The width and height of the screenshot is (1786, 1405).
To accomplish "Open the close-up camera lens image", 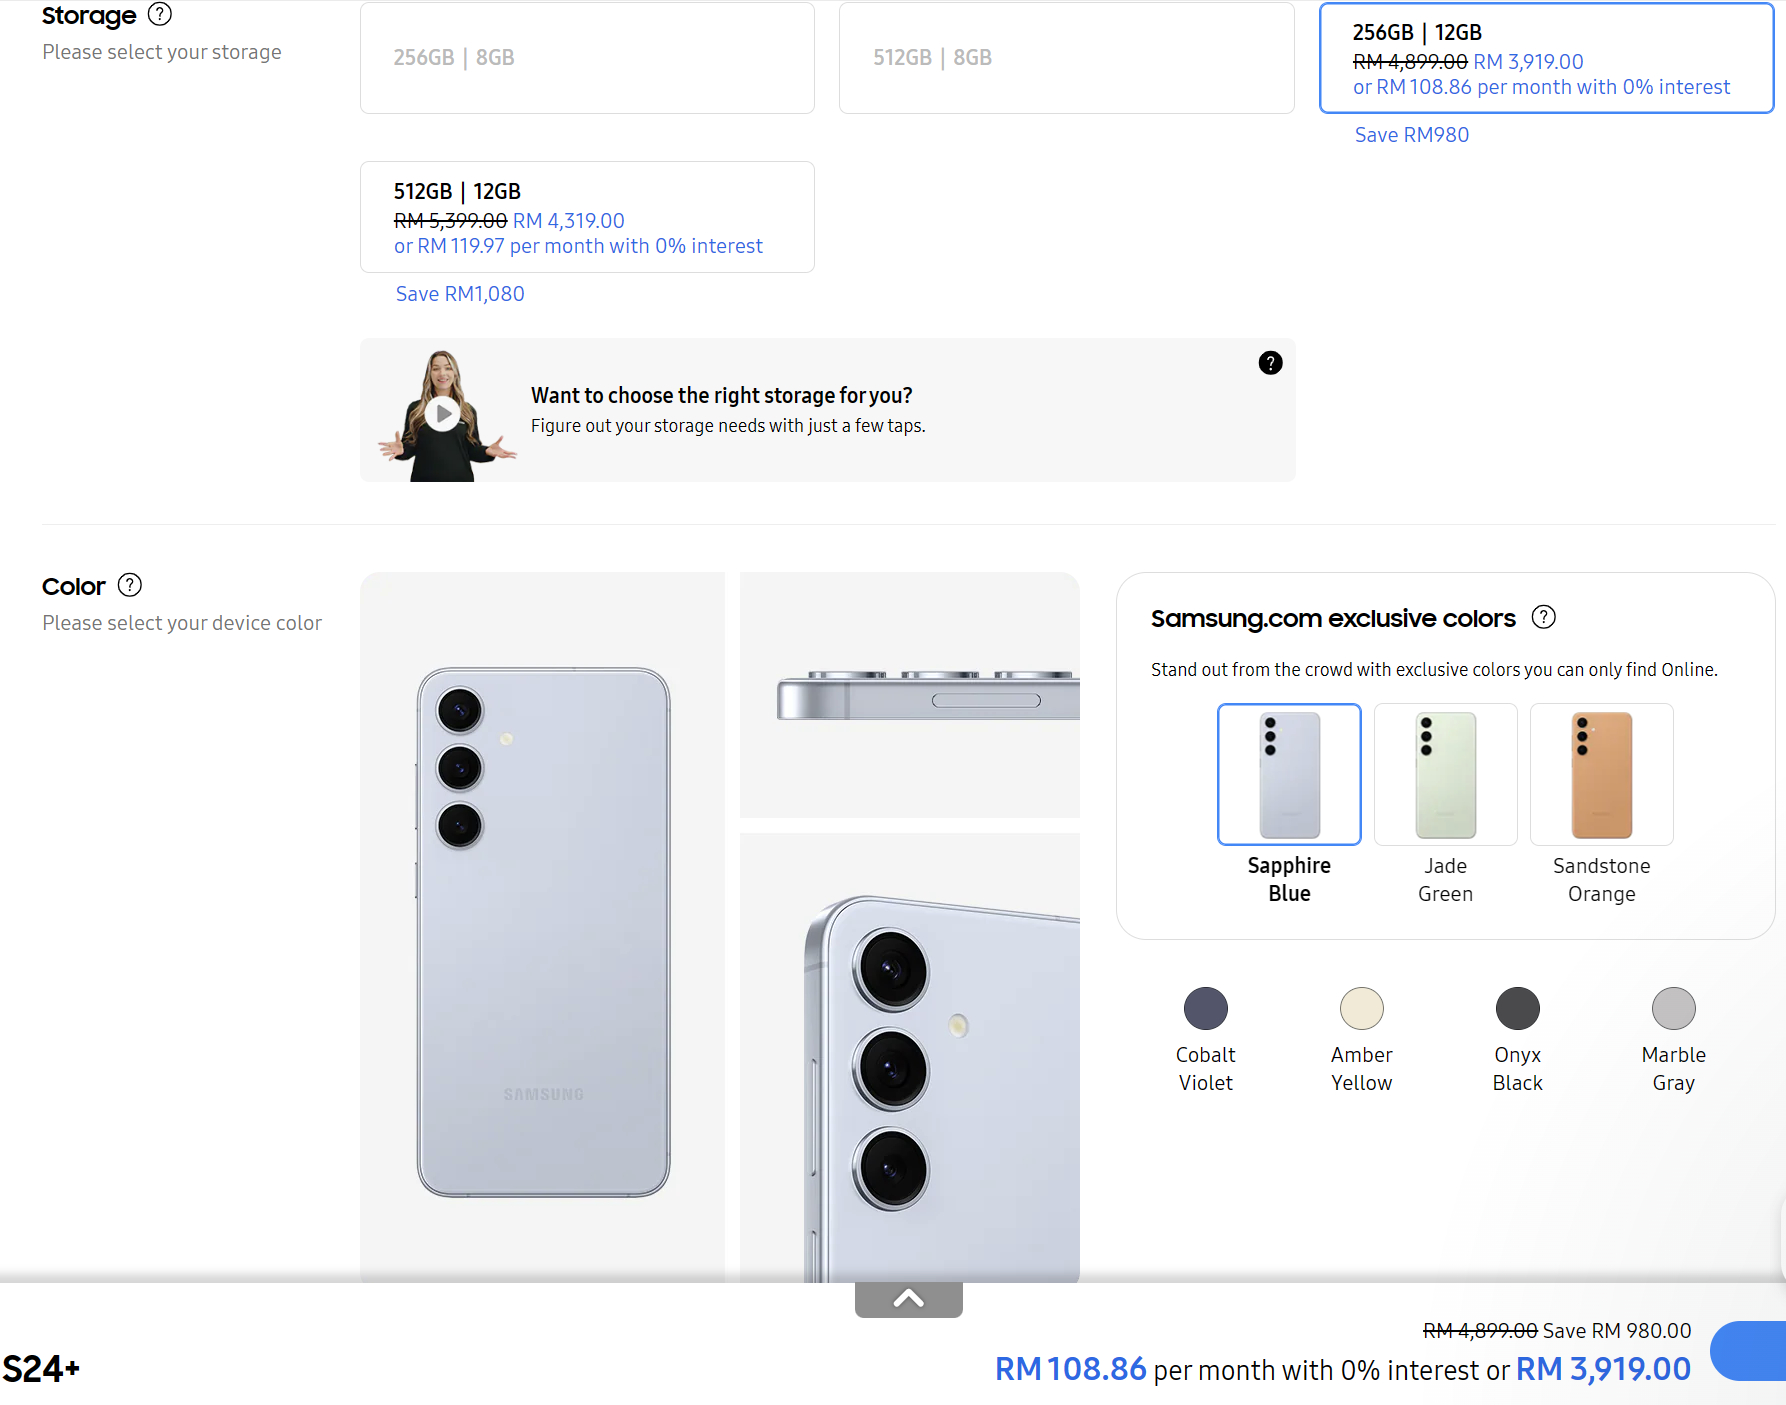I will (910, 1058).
